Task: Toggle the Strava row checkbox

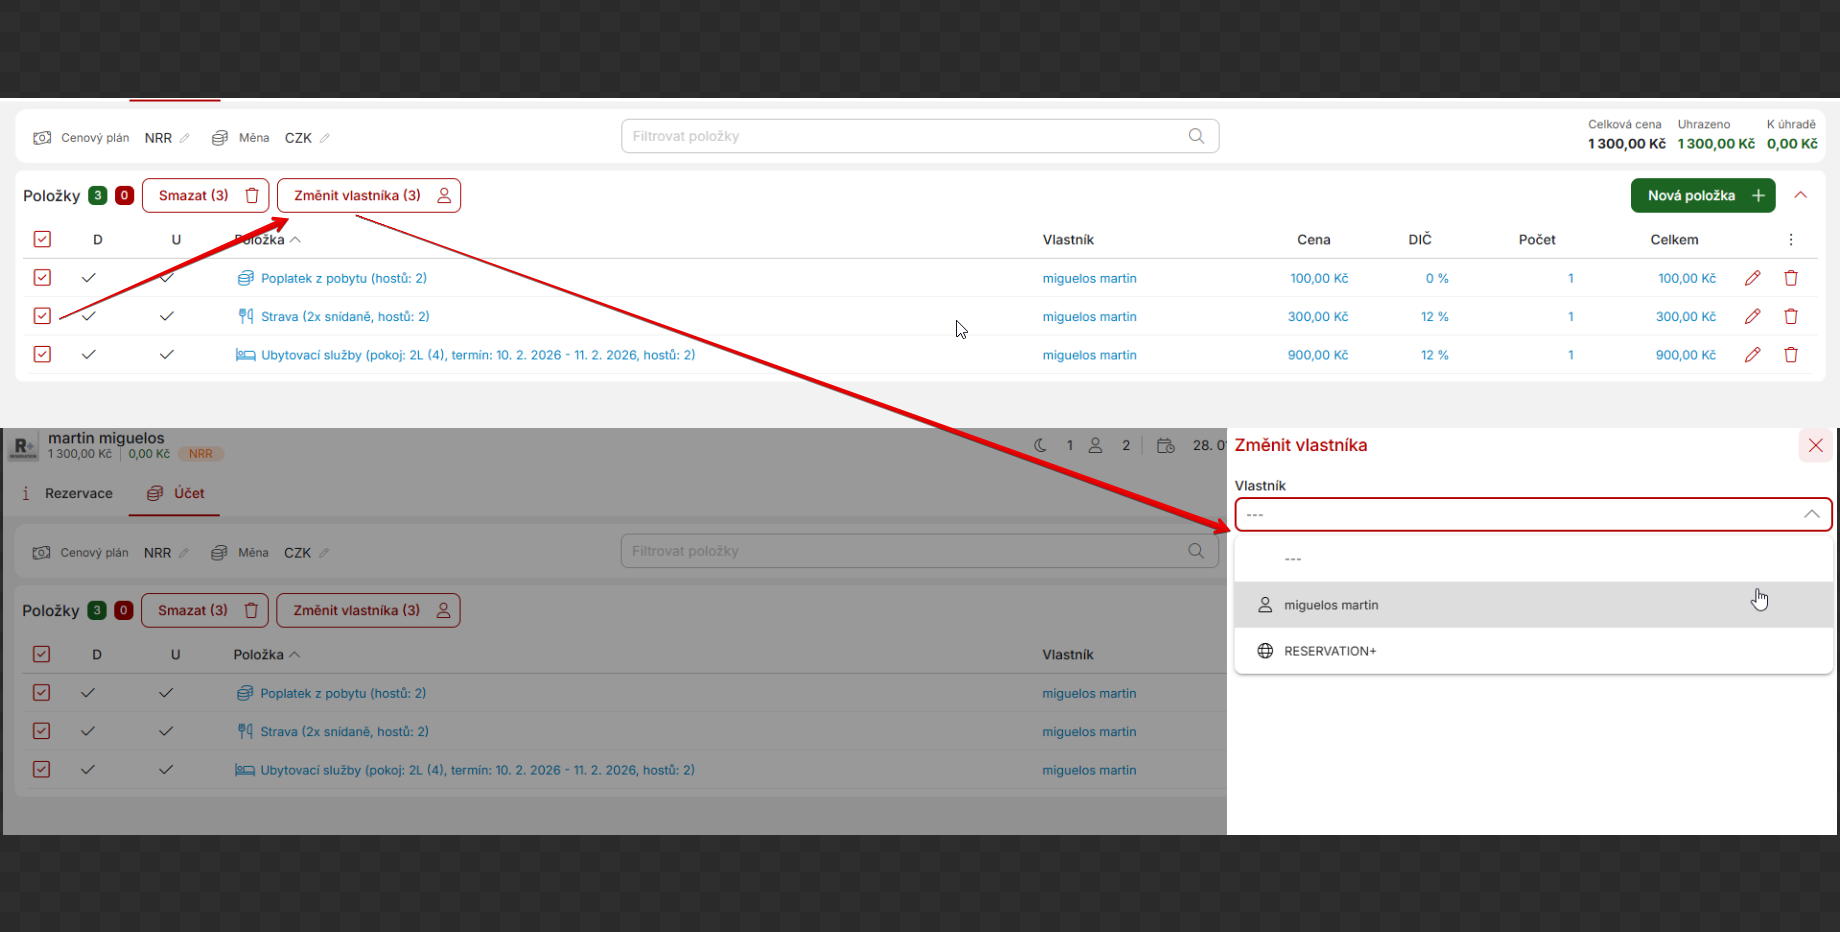Action: [42, 316]
